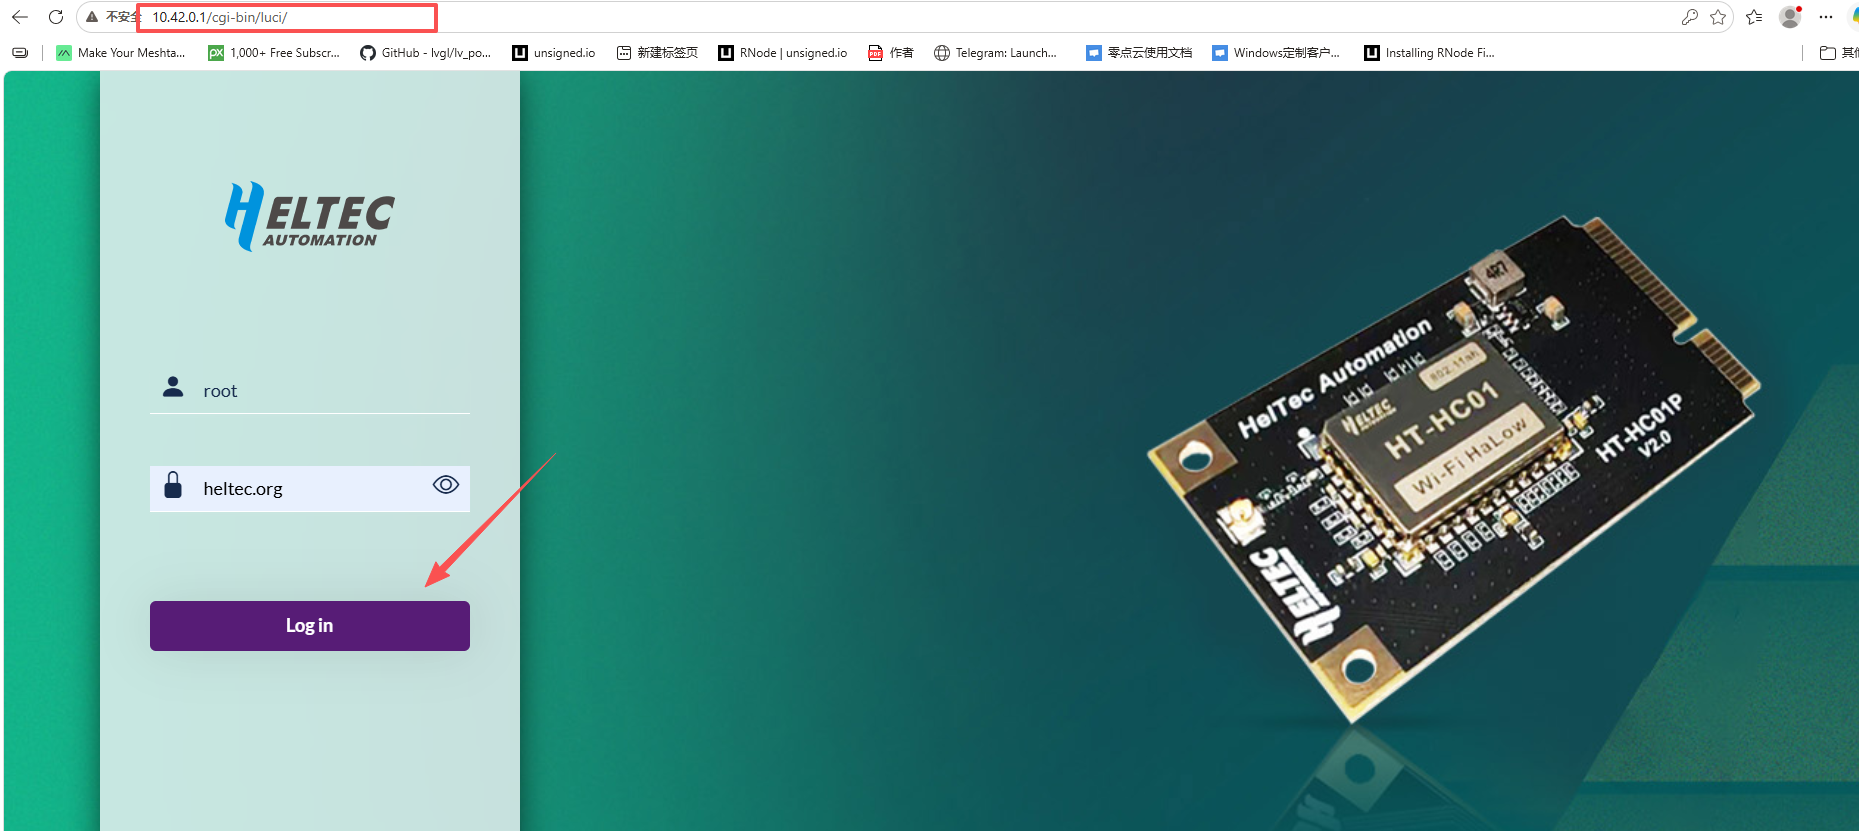
Task: Click the padlock icon in password field
Action: coord(173,485)
